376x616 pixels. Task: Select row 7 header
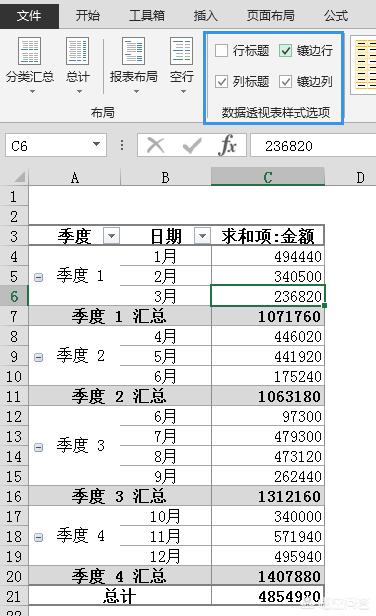[x=14, y=316]
